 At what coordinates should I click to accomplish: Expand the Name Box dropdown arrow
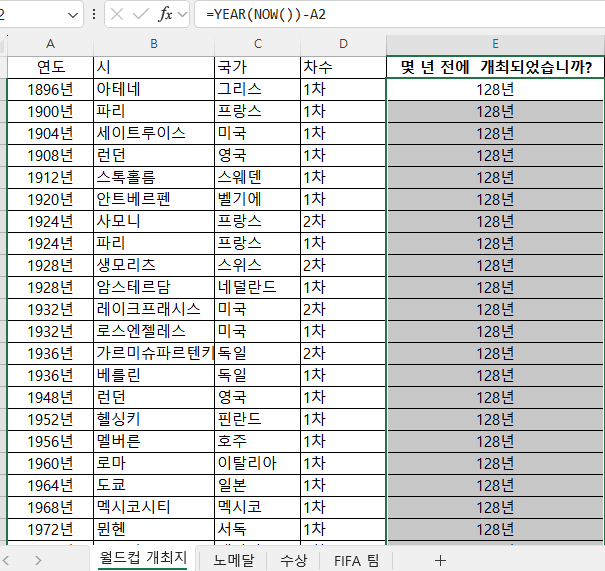(x=72, y=15)
